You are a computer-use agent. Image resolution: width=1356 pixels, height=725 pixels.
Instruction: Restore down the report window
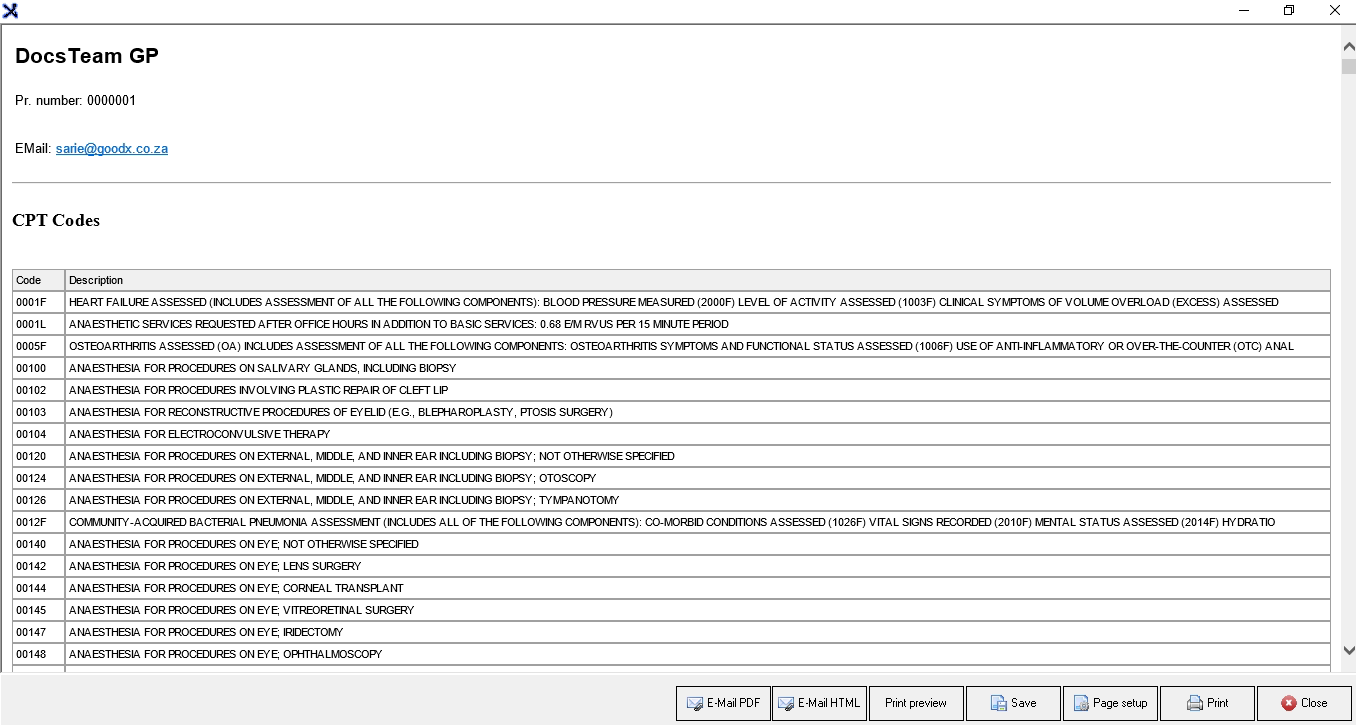tap(1289, 11)
